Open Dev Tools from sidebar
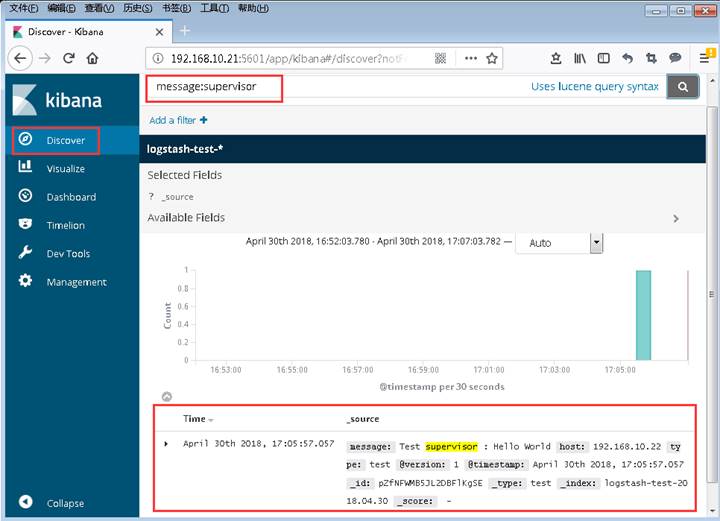This screenshot has height=521, width=720. 68,254
